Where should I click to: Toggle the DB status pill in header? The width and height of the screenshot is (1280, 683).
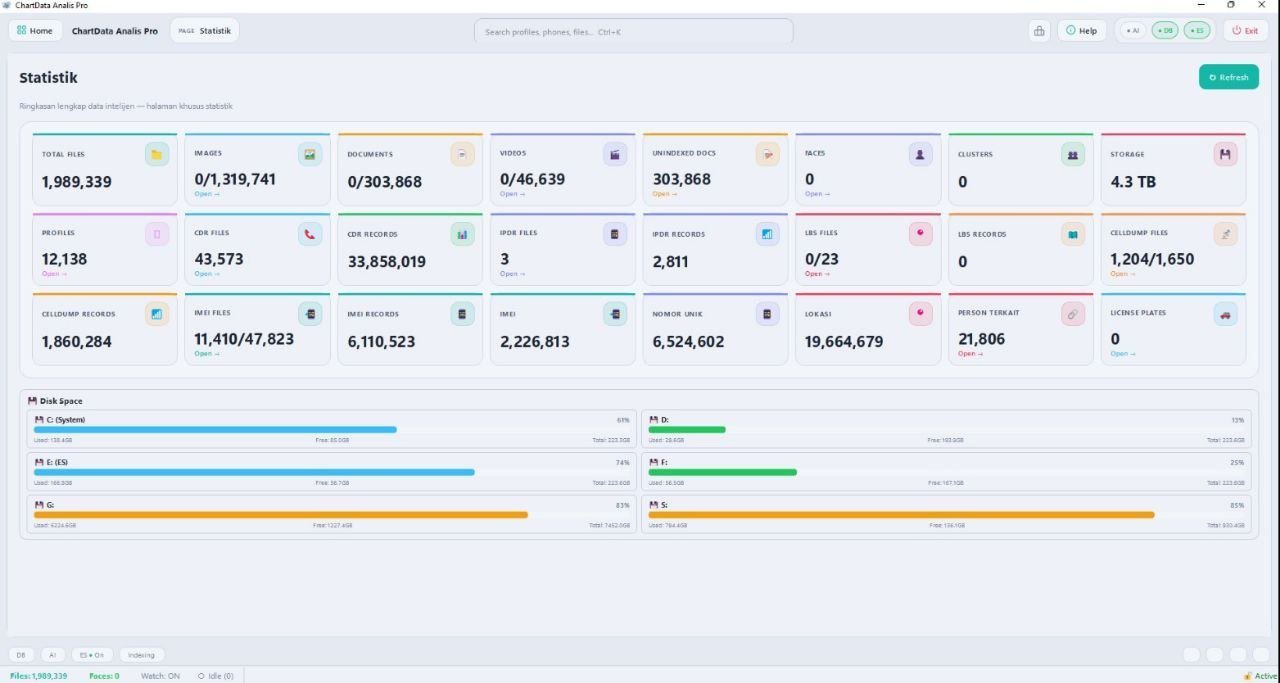[x=1165, y=31]
